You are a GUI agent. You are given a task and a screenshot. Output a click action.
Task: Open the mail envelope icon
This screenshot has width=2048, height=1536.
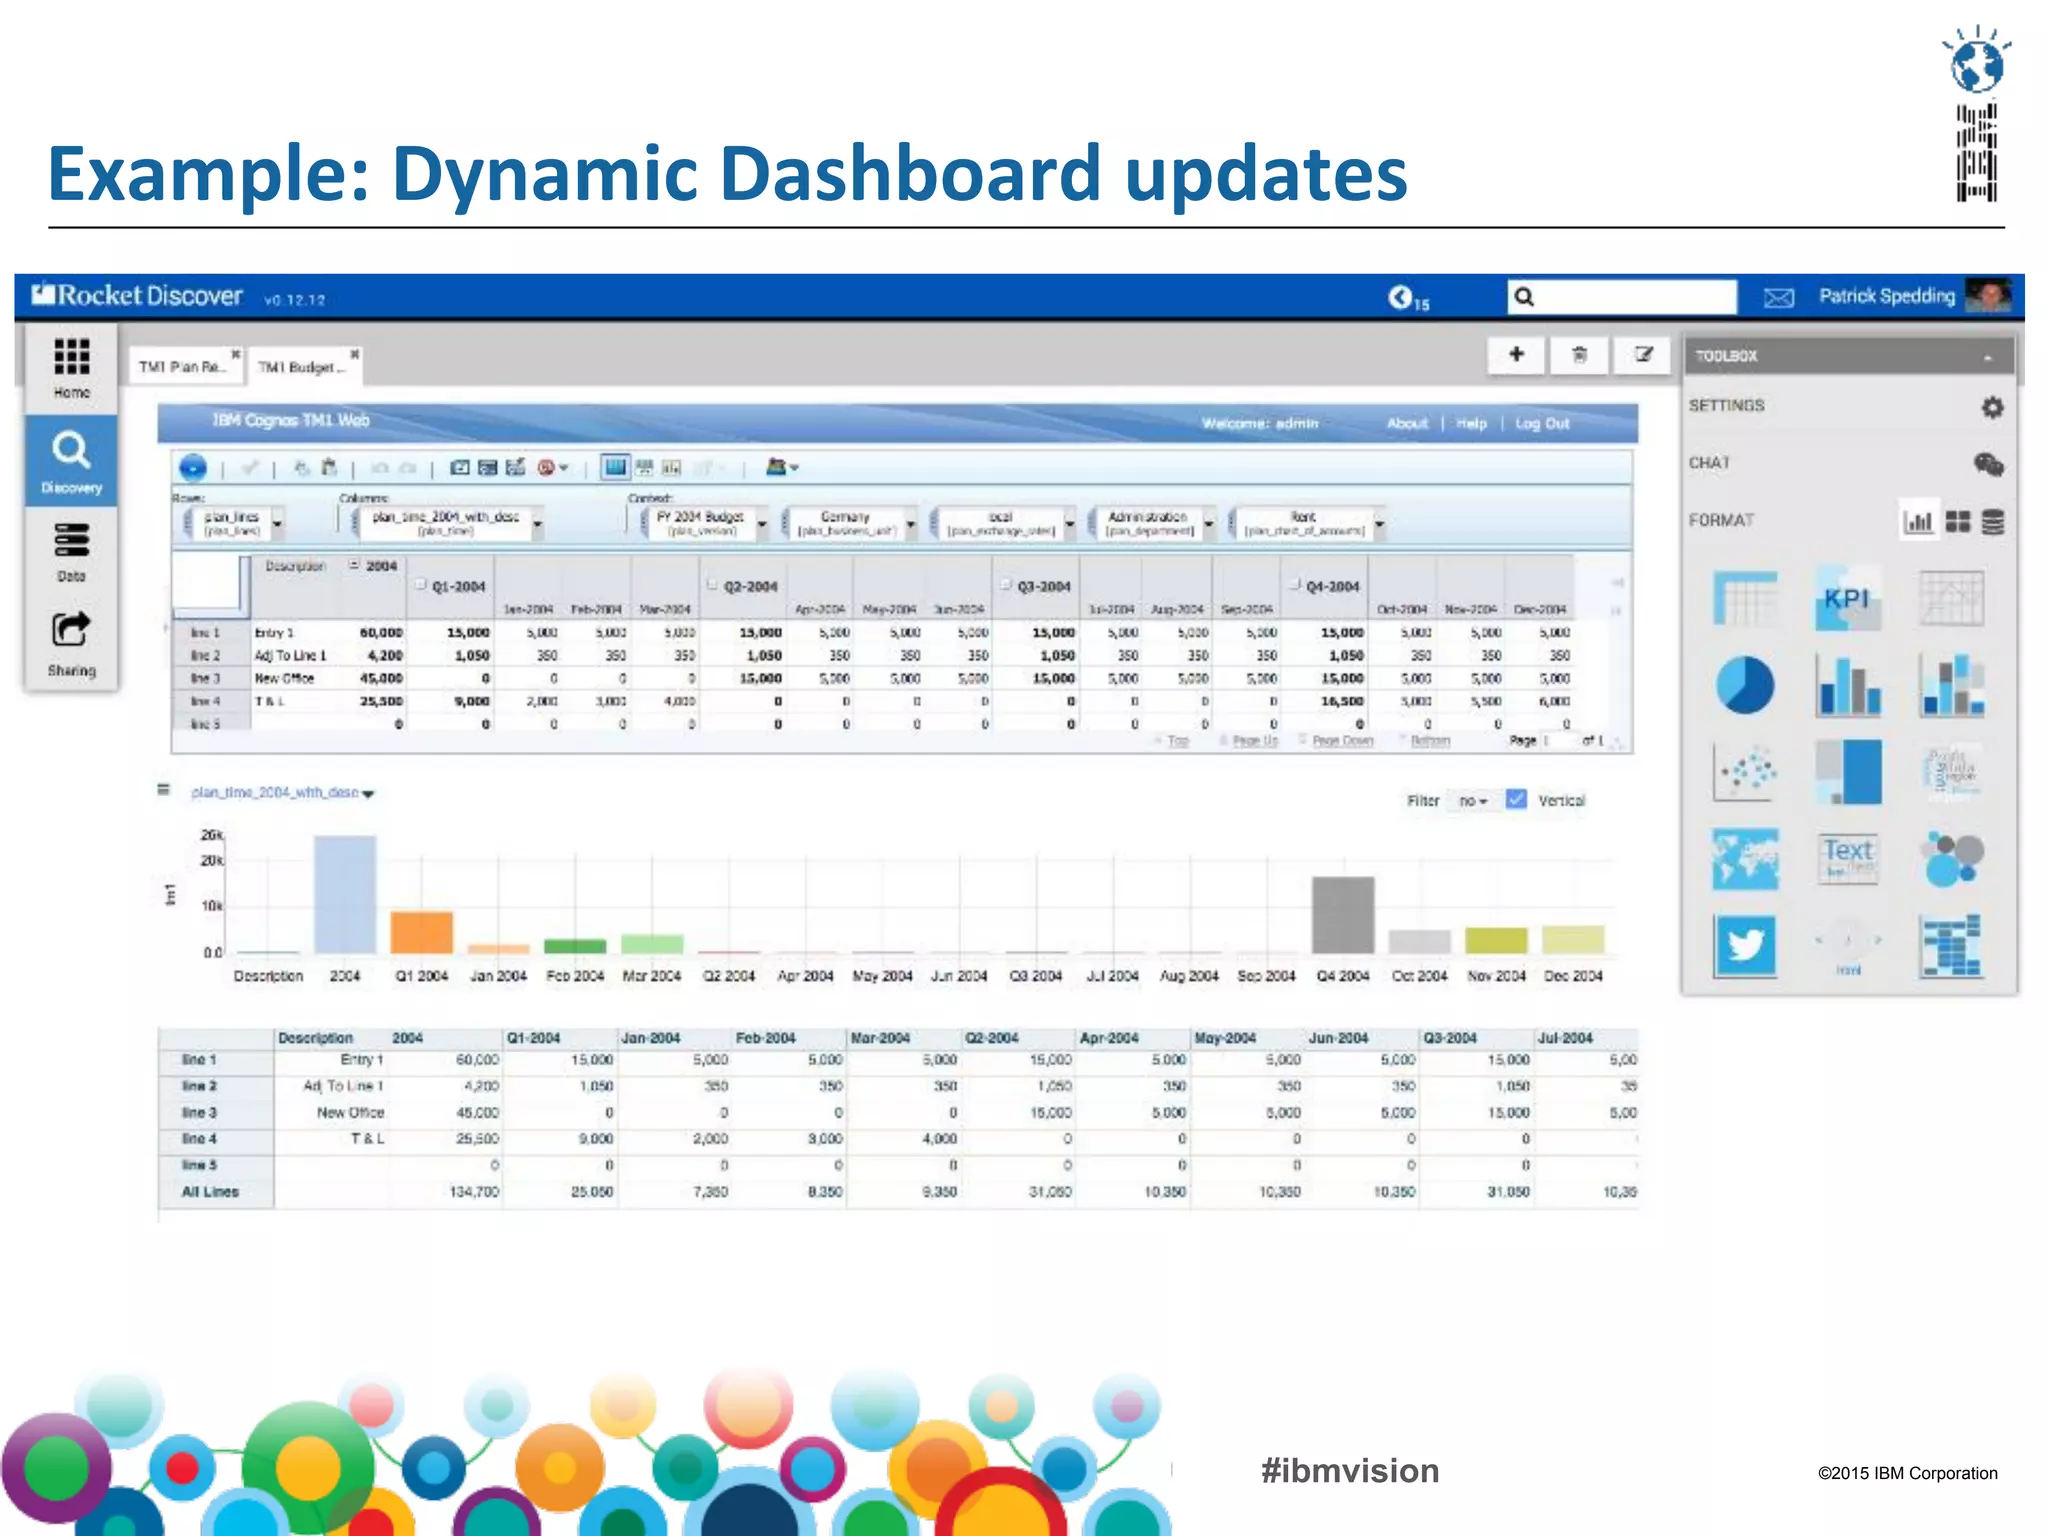1778,298
